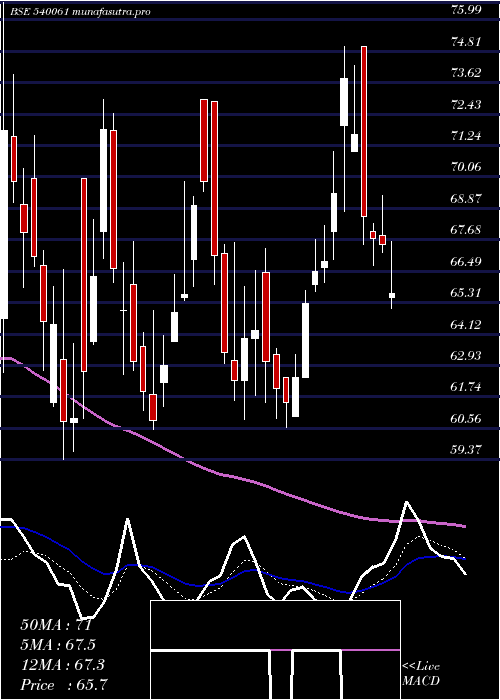Click the 70.06 price axis label
The width and height of the screenshot is (500, 700).
(x=466, y=167)
